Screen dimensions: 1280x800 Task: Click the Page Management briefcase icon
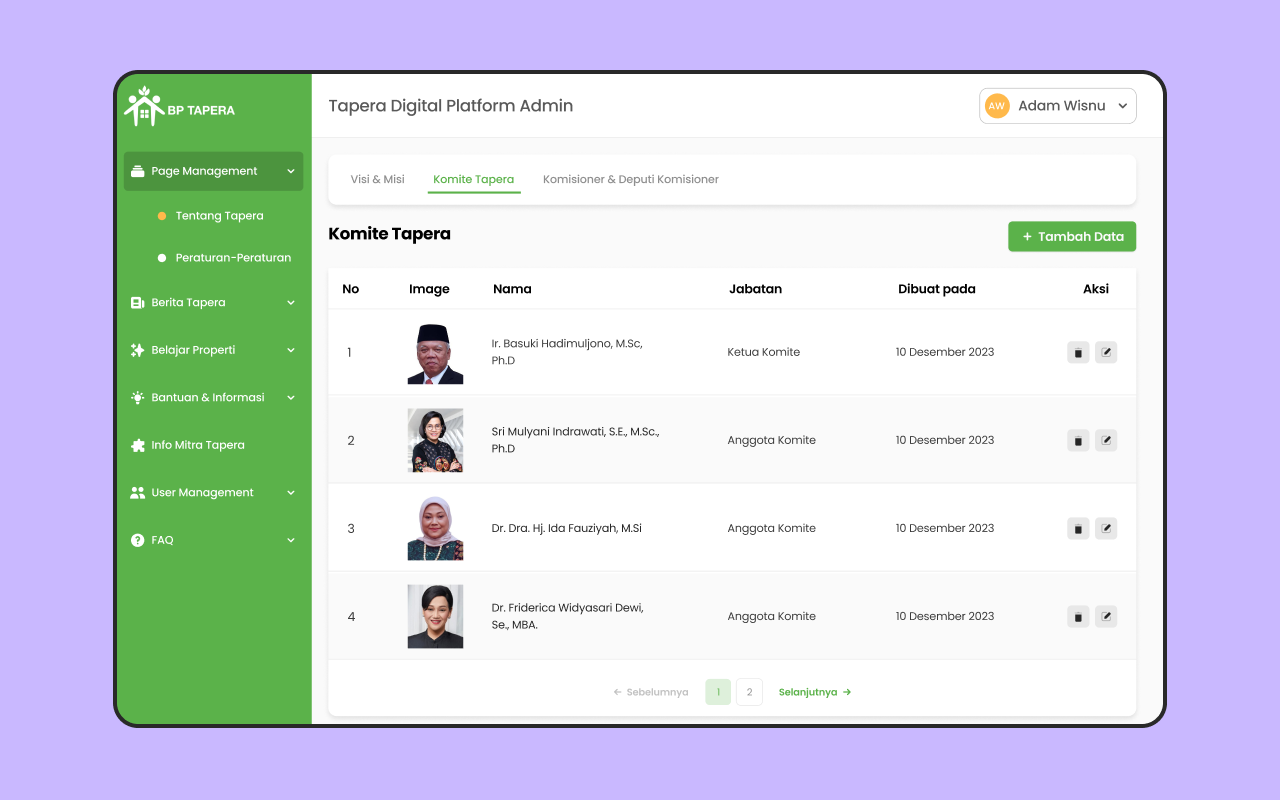coord(137,171)
